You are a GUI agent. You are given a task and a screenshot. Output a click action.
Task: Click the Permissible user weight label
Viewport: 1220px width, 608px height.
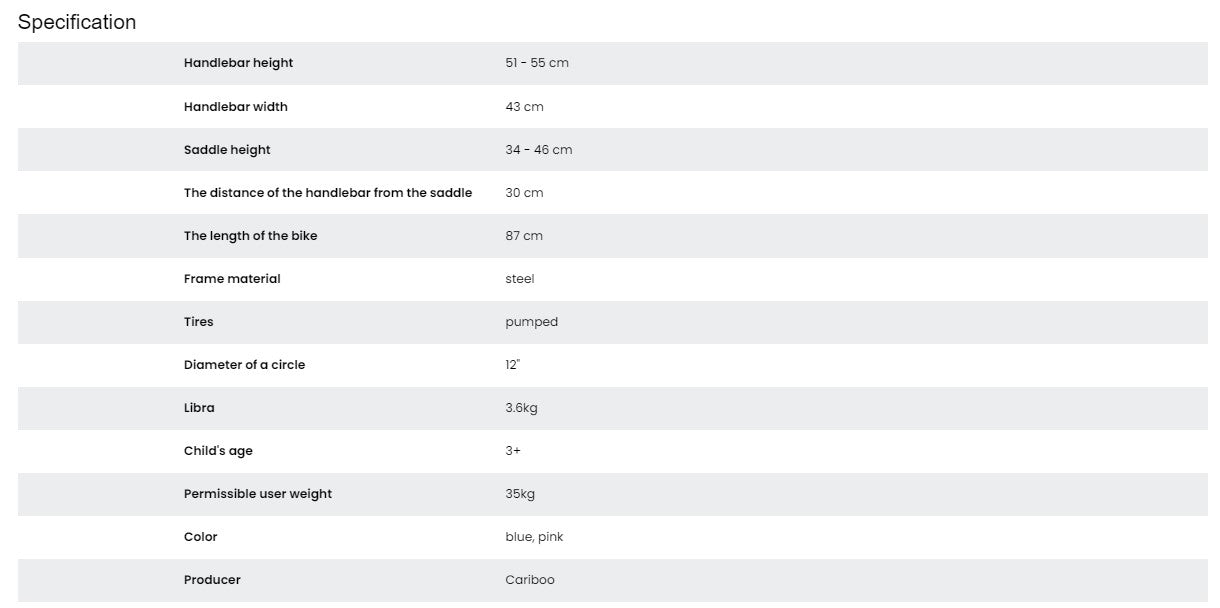tap(258, 494)
